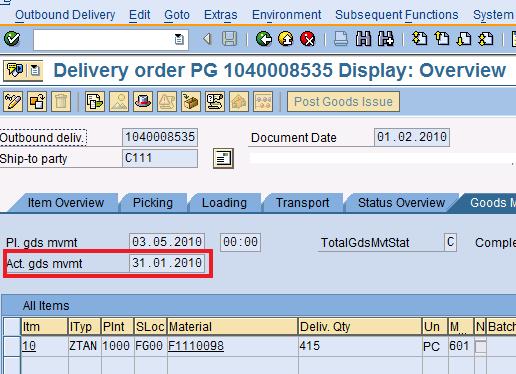
Task: Click the Outbound deliv. number field
Action: click(x=160, y=137)
